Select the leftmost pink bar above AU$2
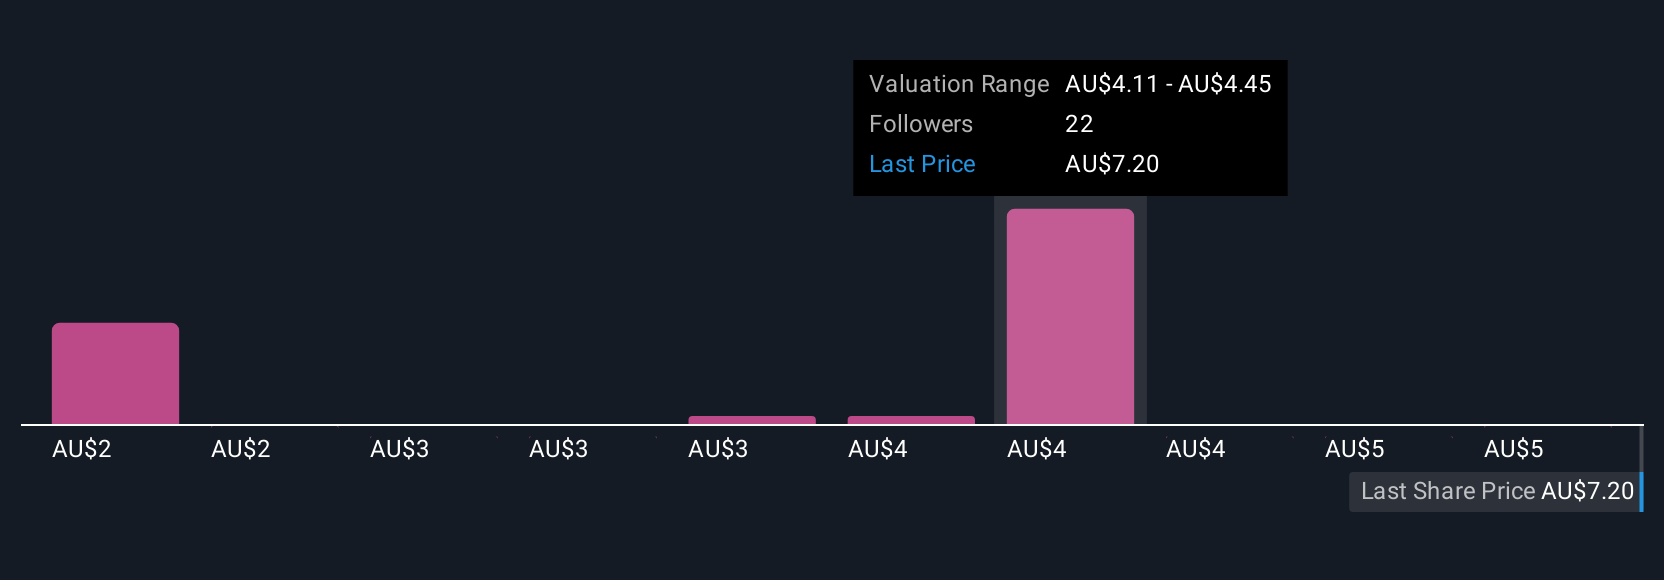 point(115,373)
